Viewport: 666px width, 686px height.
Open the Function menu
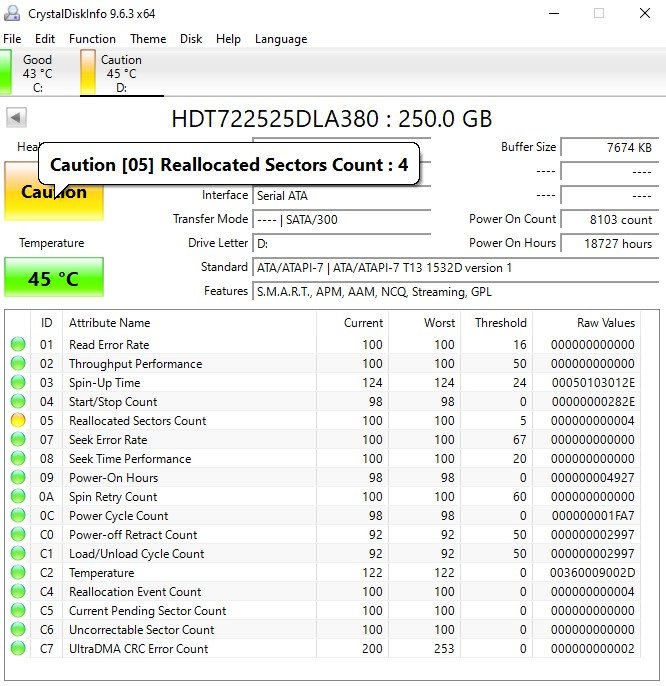click(x=92, y=39)
